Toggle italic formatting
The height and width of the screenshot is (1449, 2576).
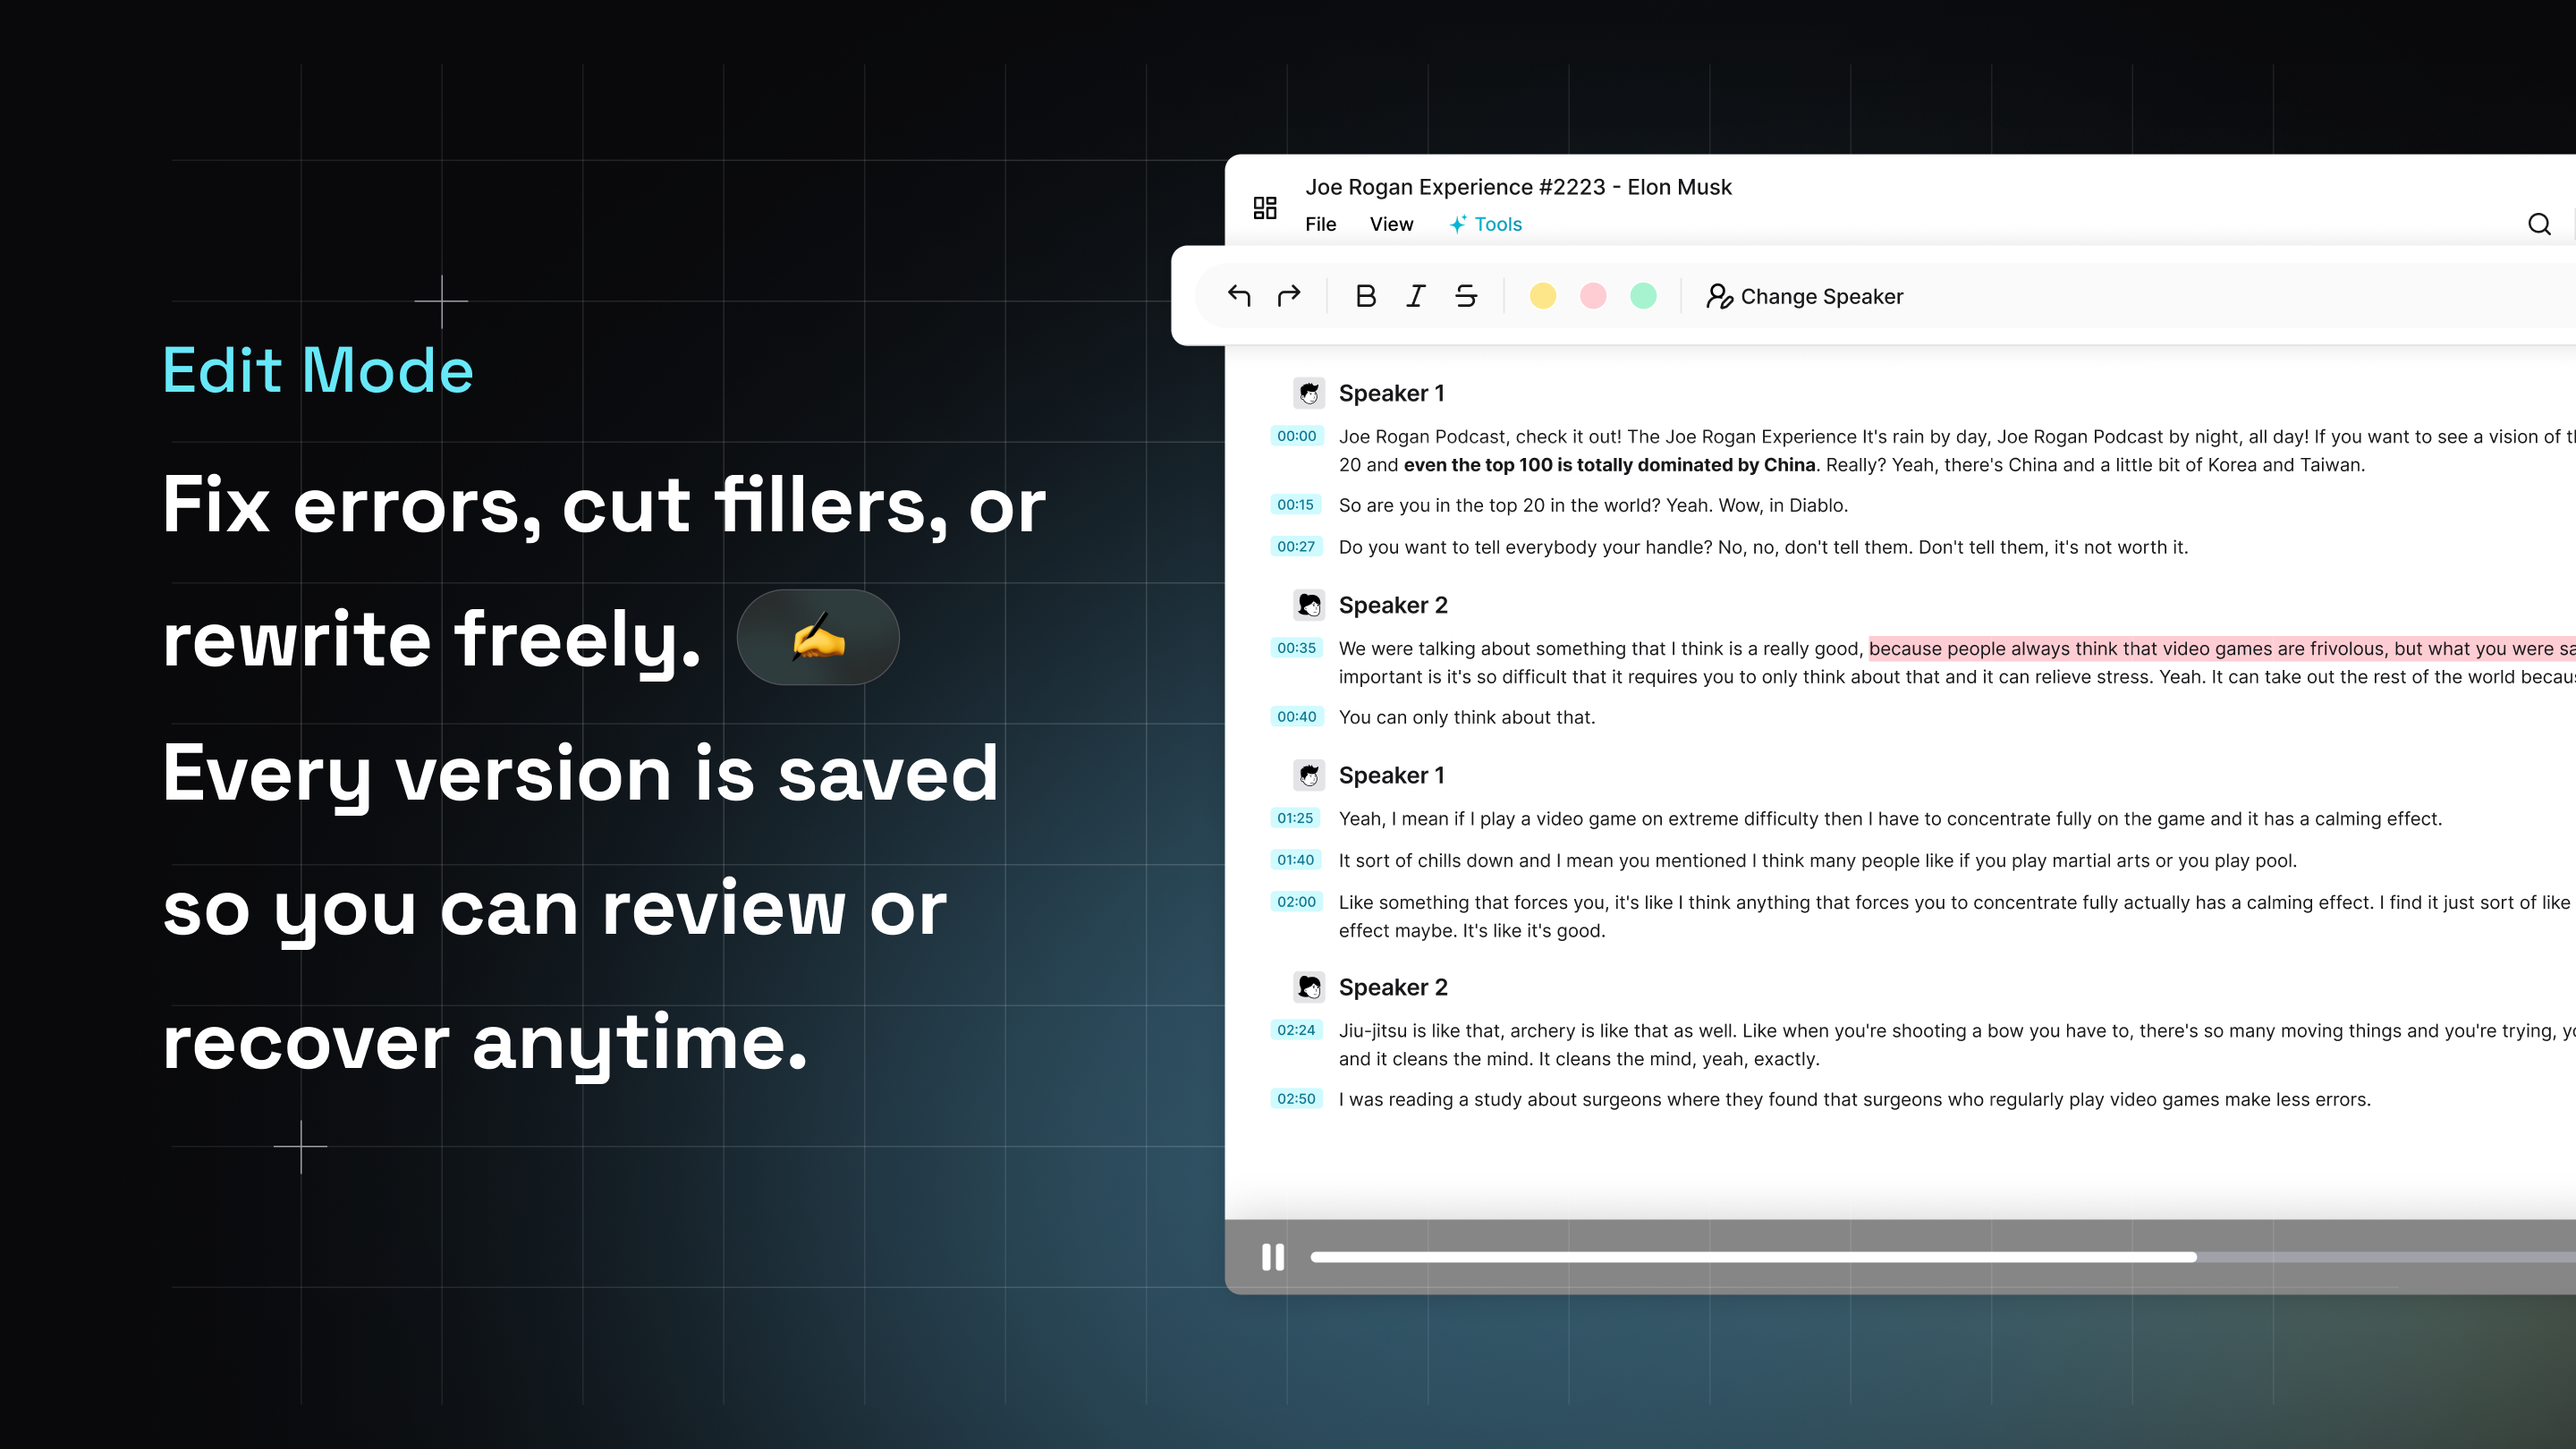(1415, 296)
